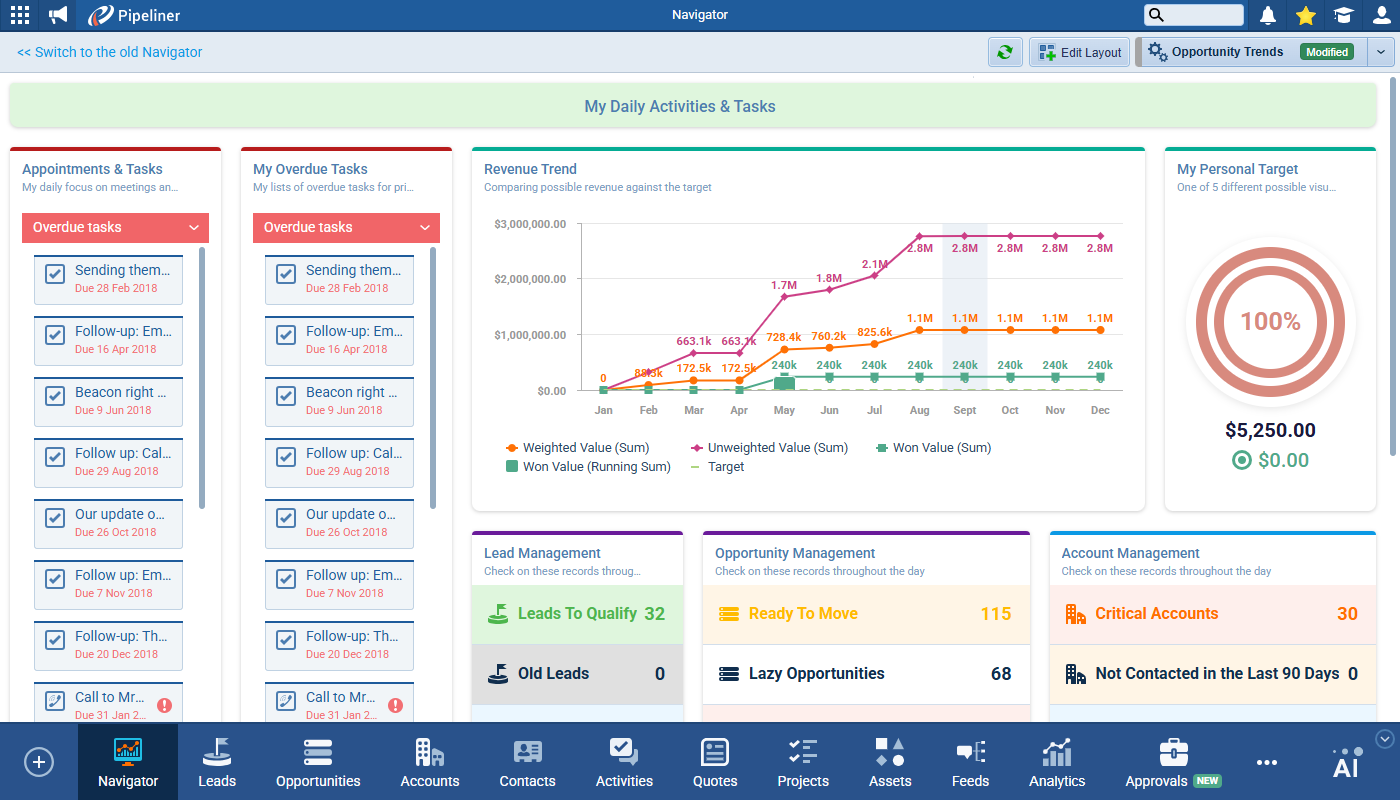This screenshot has height=800, width=1400.
Task: Open the app grid launcher icon
Action: pos(20,15)
